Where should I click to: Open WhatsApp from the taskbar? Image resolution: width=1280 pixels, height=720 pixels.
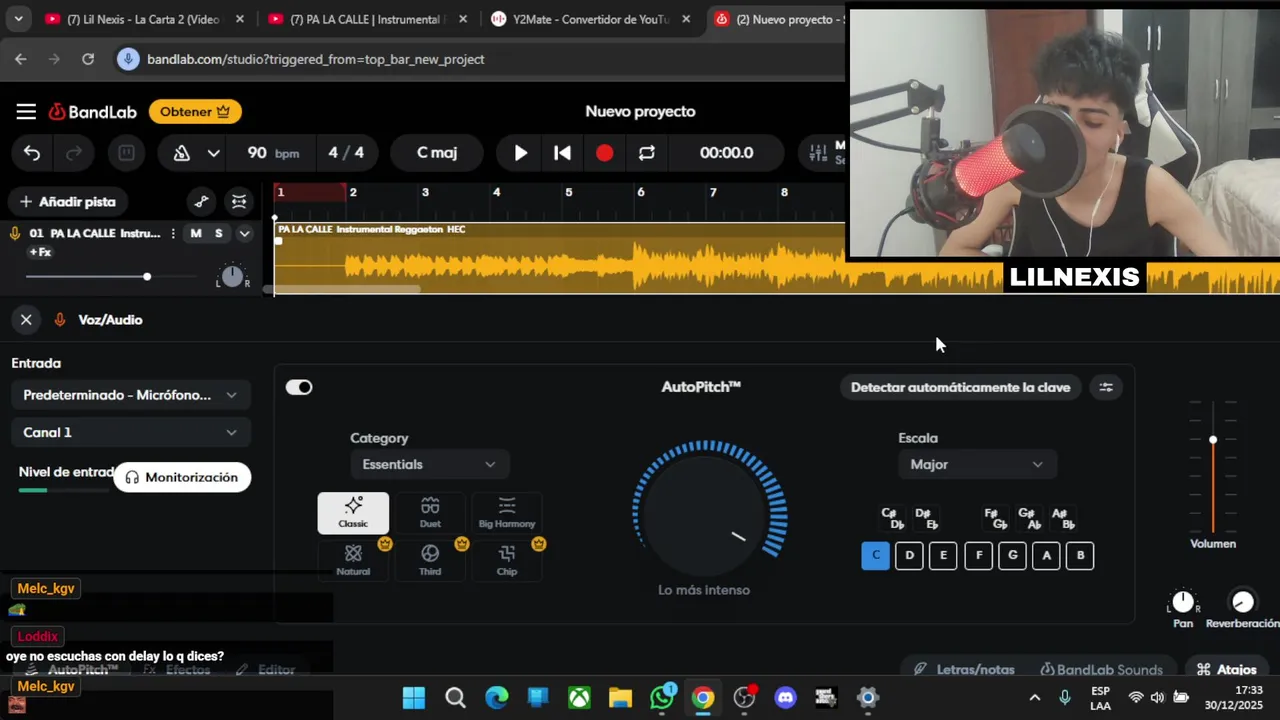tap(662, 698)
